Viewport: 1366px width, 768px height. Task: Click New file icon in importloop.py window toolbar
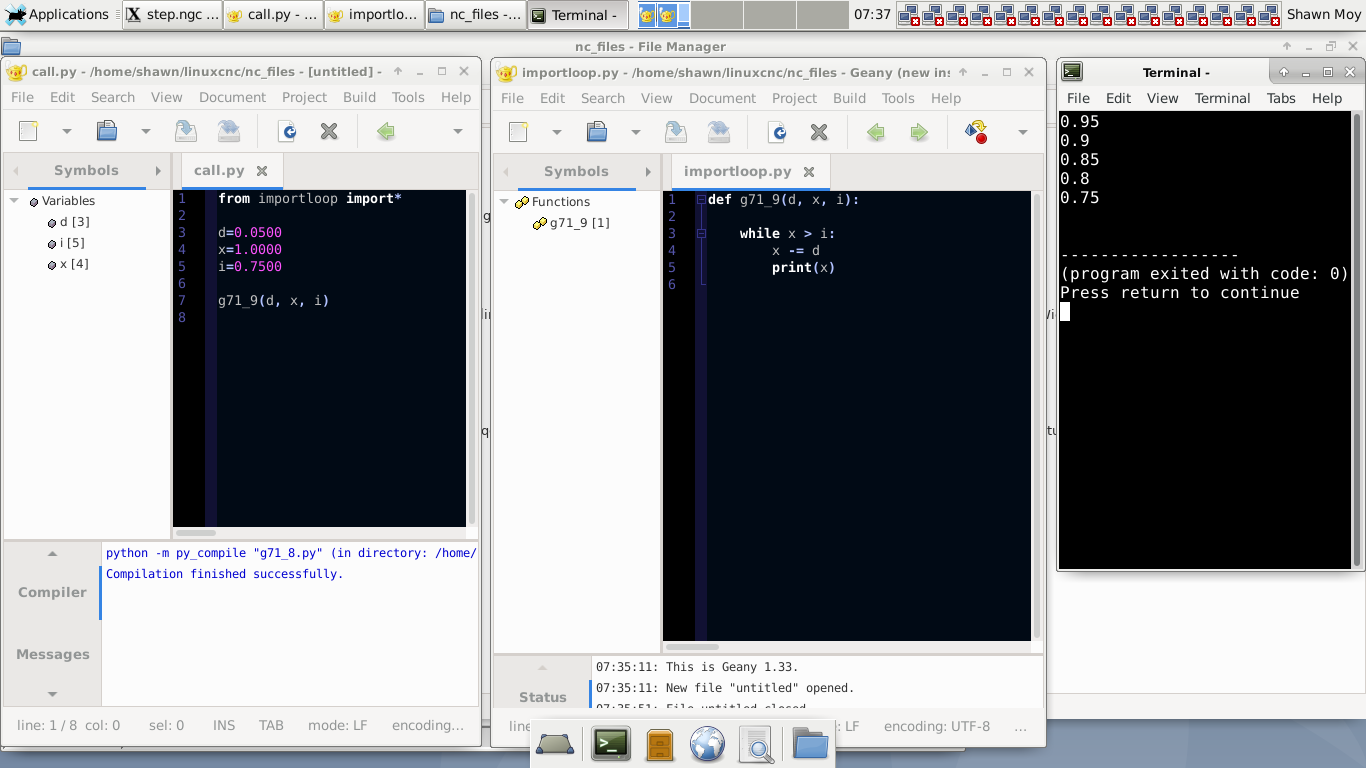518,132
